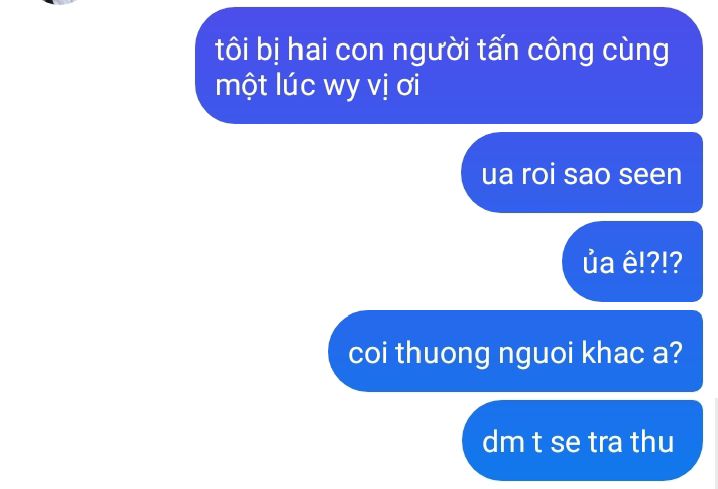Select the 'dm t se tra thu' message bubble
The width and height of the screenshot is (718, 489).
[582, 440]
